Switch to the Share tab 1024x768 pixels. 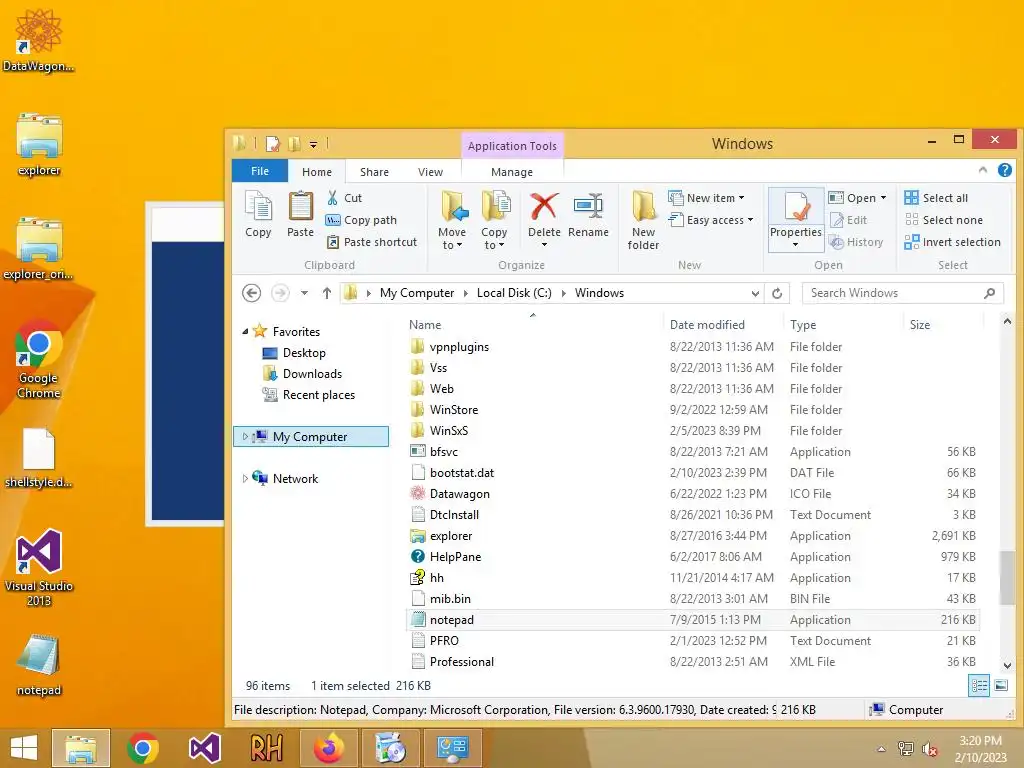[374, 172]
